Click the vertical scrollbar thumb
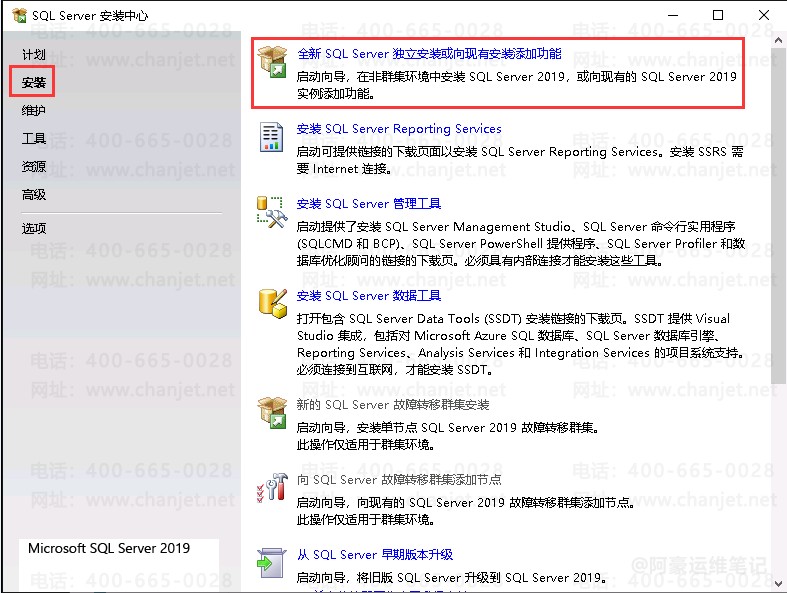The image size is (787, 593). 778,216
